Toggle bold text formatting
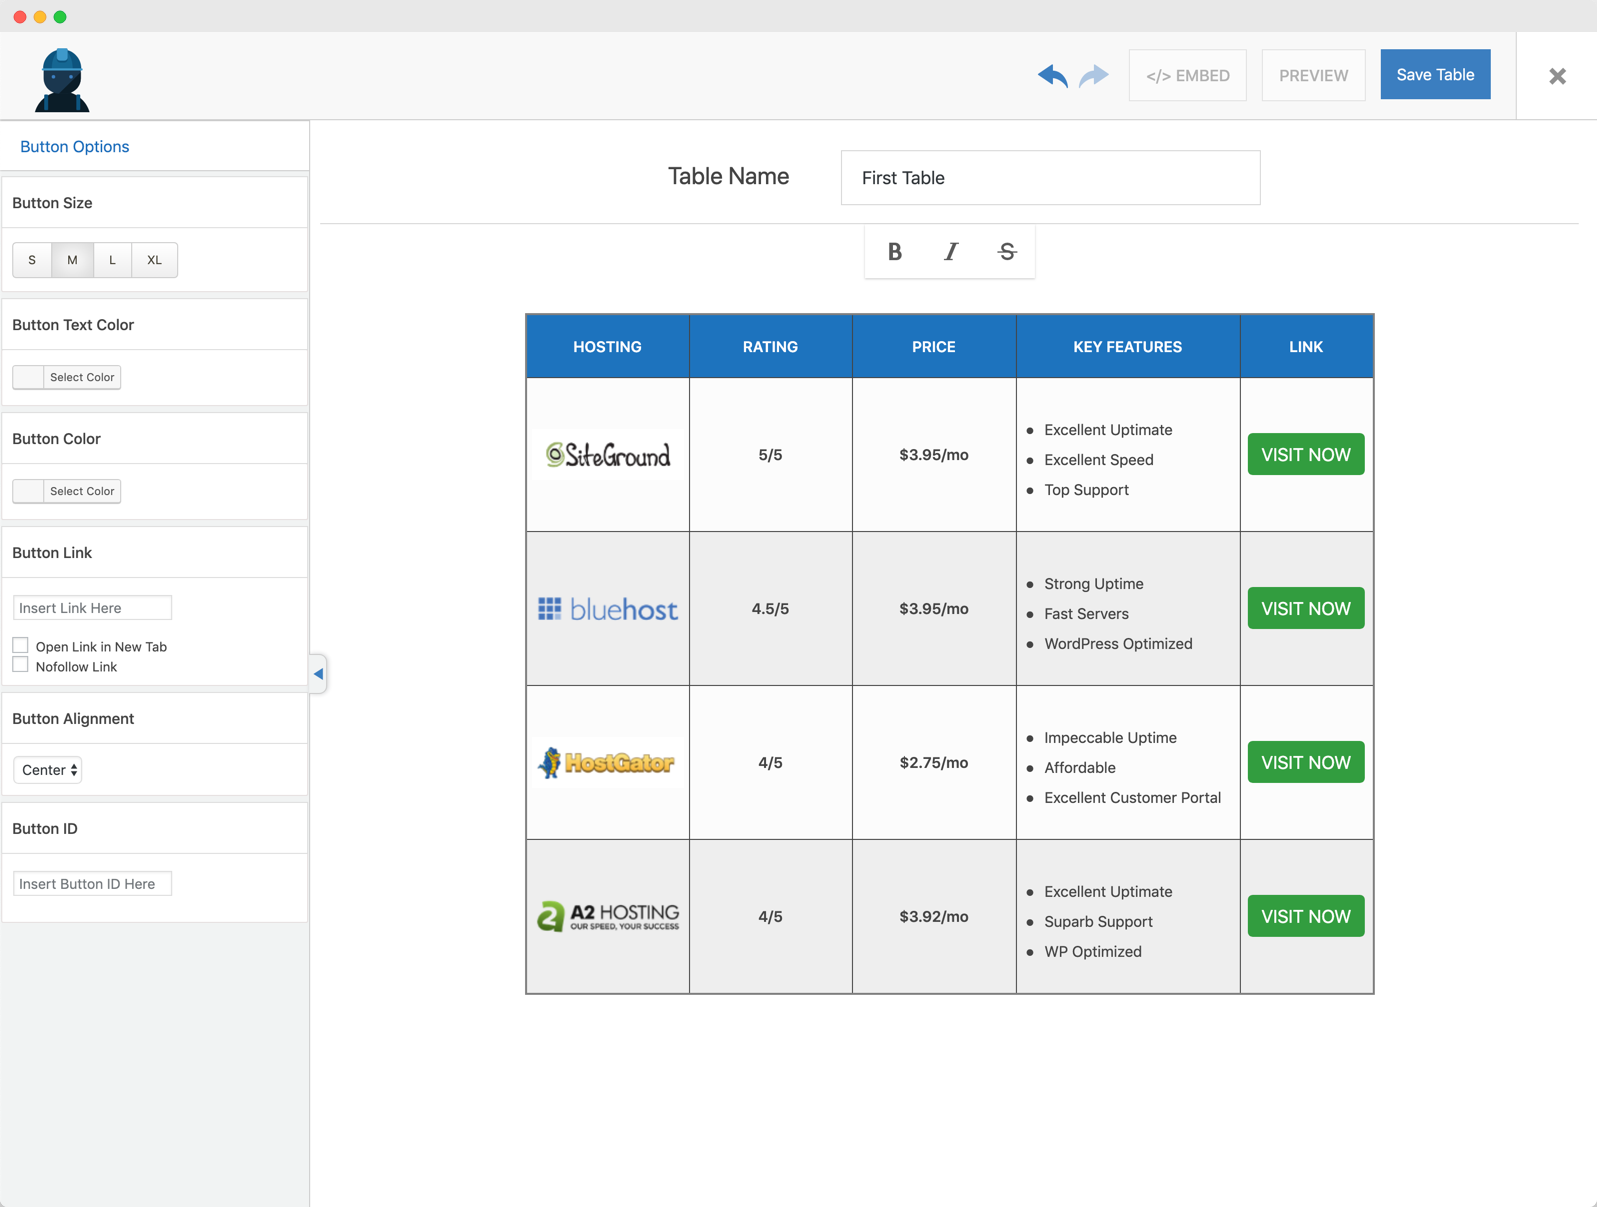The height and width of the screenshot is (1207, 1597). pos(894,252)
